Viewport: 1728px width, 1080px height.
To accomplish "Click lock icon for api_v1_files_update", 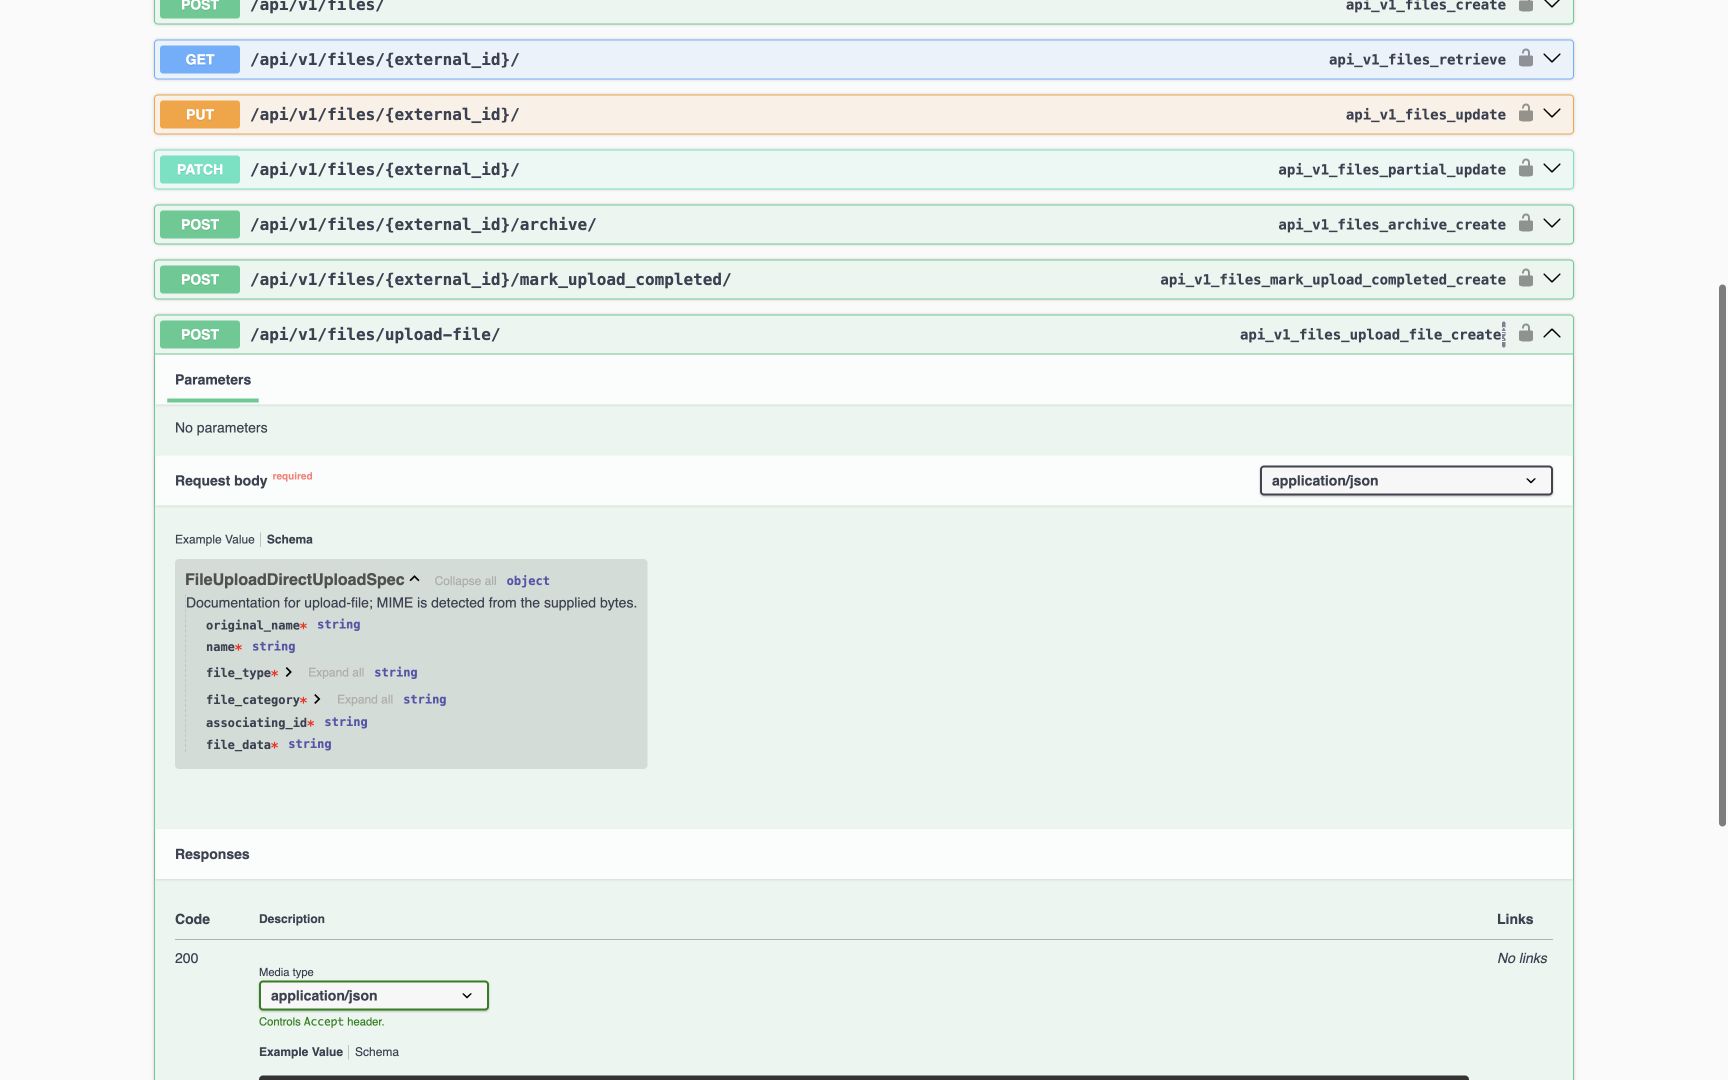I will 1525,113.
